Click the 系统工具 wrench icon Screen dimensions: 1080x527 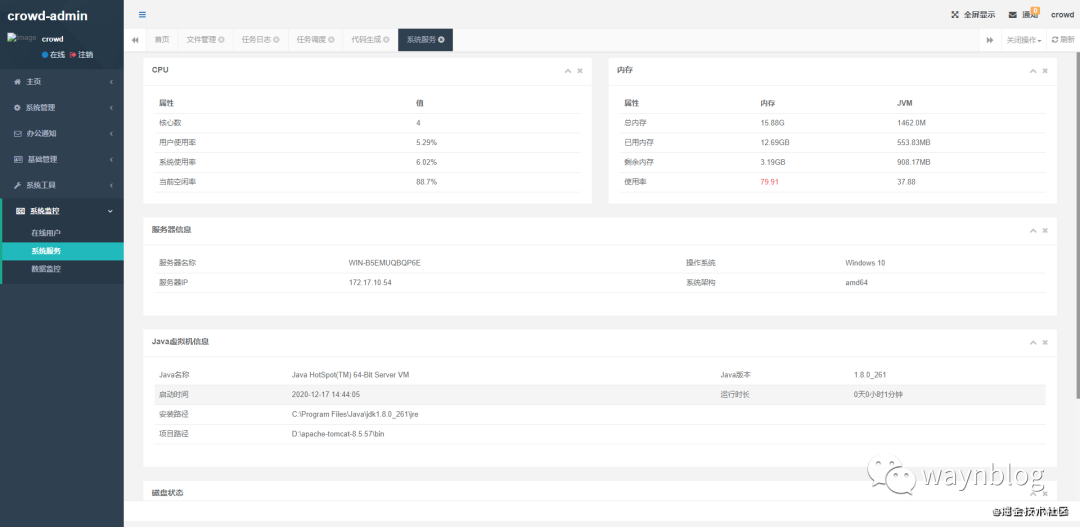pyautogui.click(x=18, y=185)
